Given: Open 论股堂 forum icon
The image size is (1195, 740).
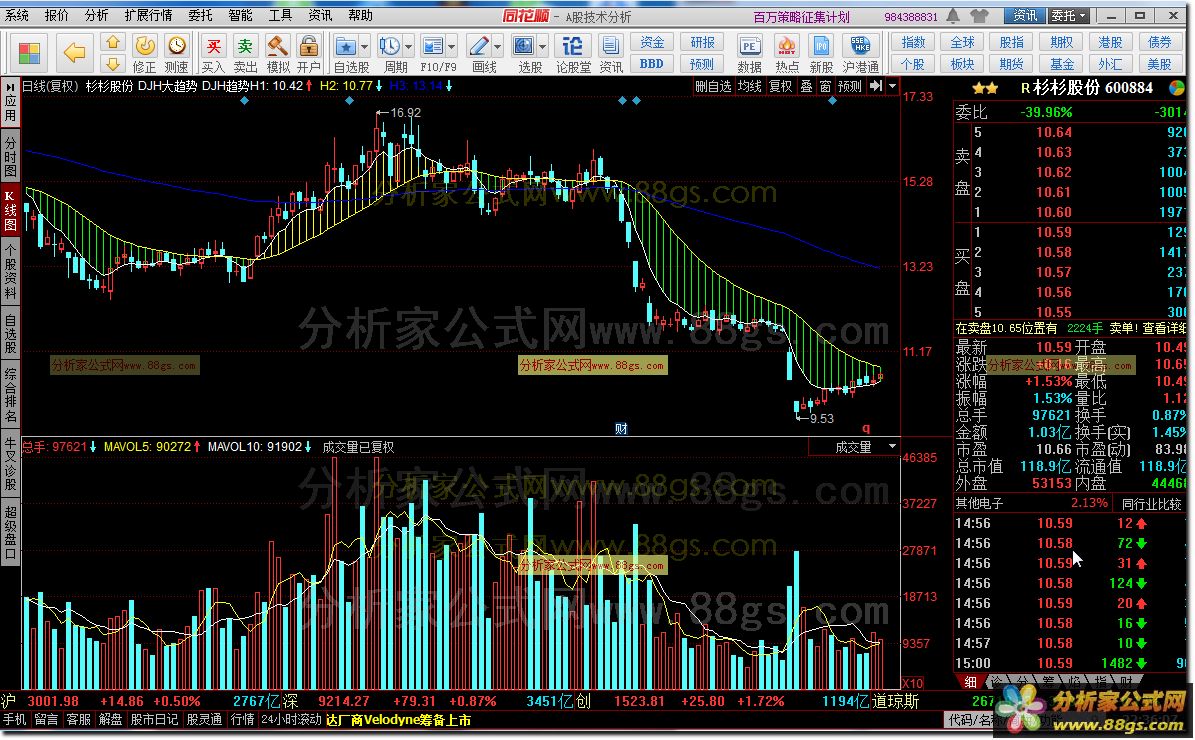Looking at the screenshot, I should (x=572, y=47).
